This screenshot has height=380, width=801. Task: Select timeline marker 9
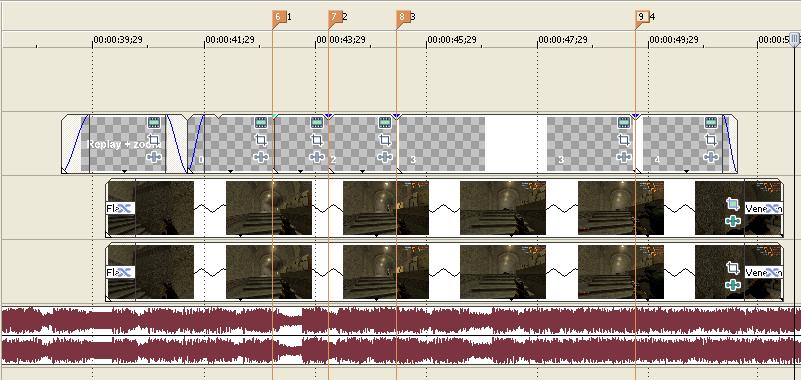coord(642,17)
